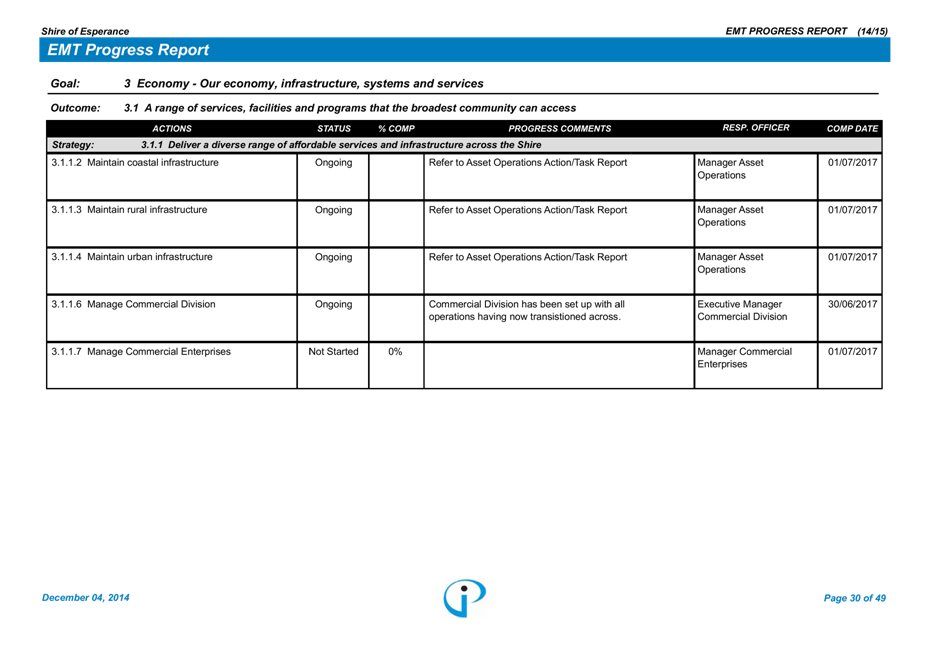Click the 30/06/2017 completion date
The image size is (928, 657).
tap(852, 304)
